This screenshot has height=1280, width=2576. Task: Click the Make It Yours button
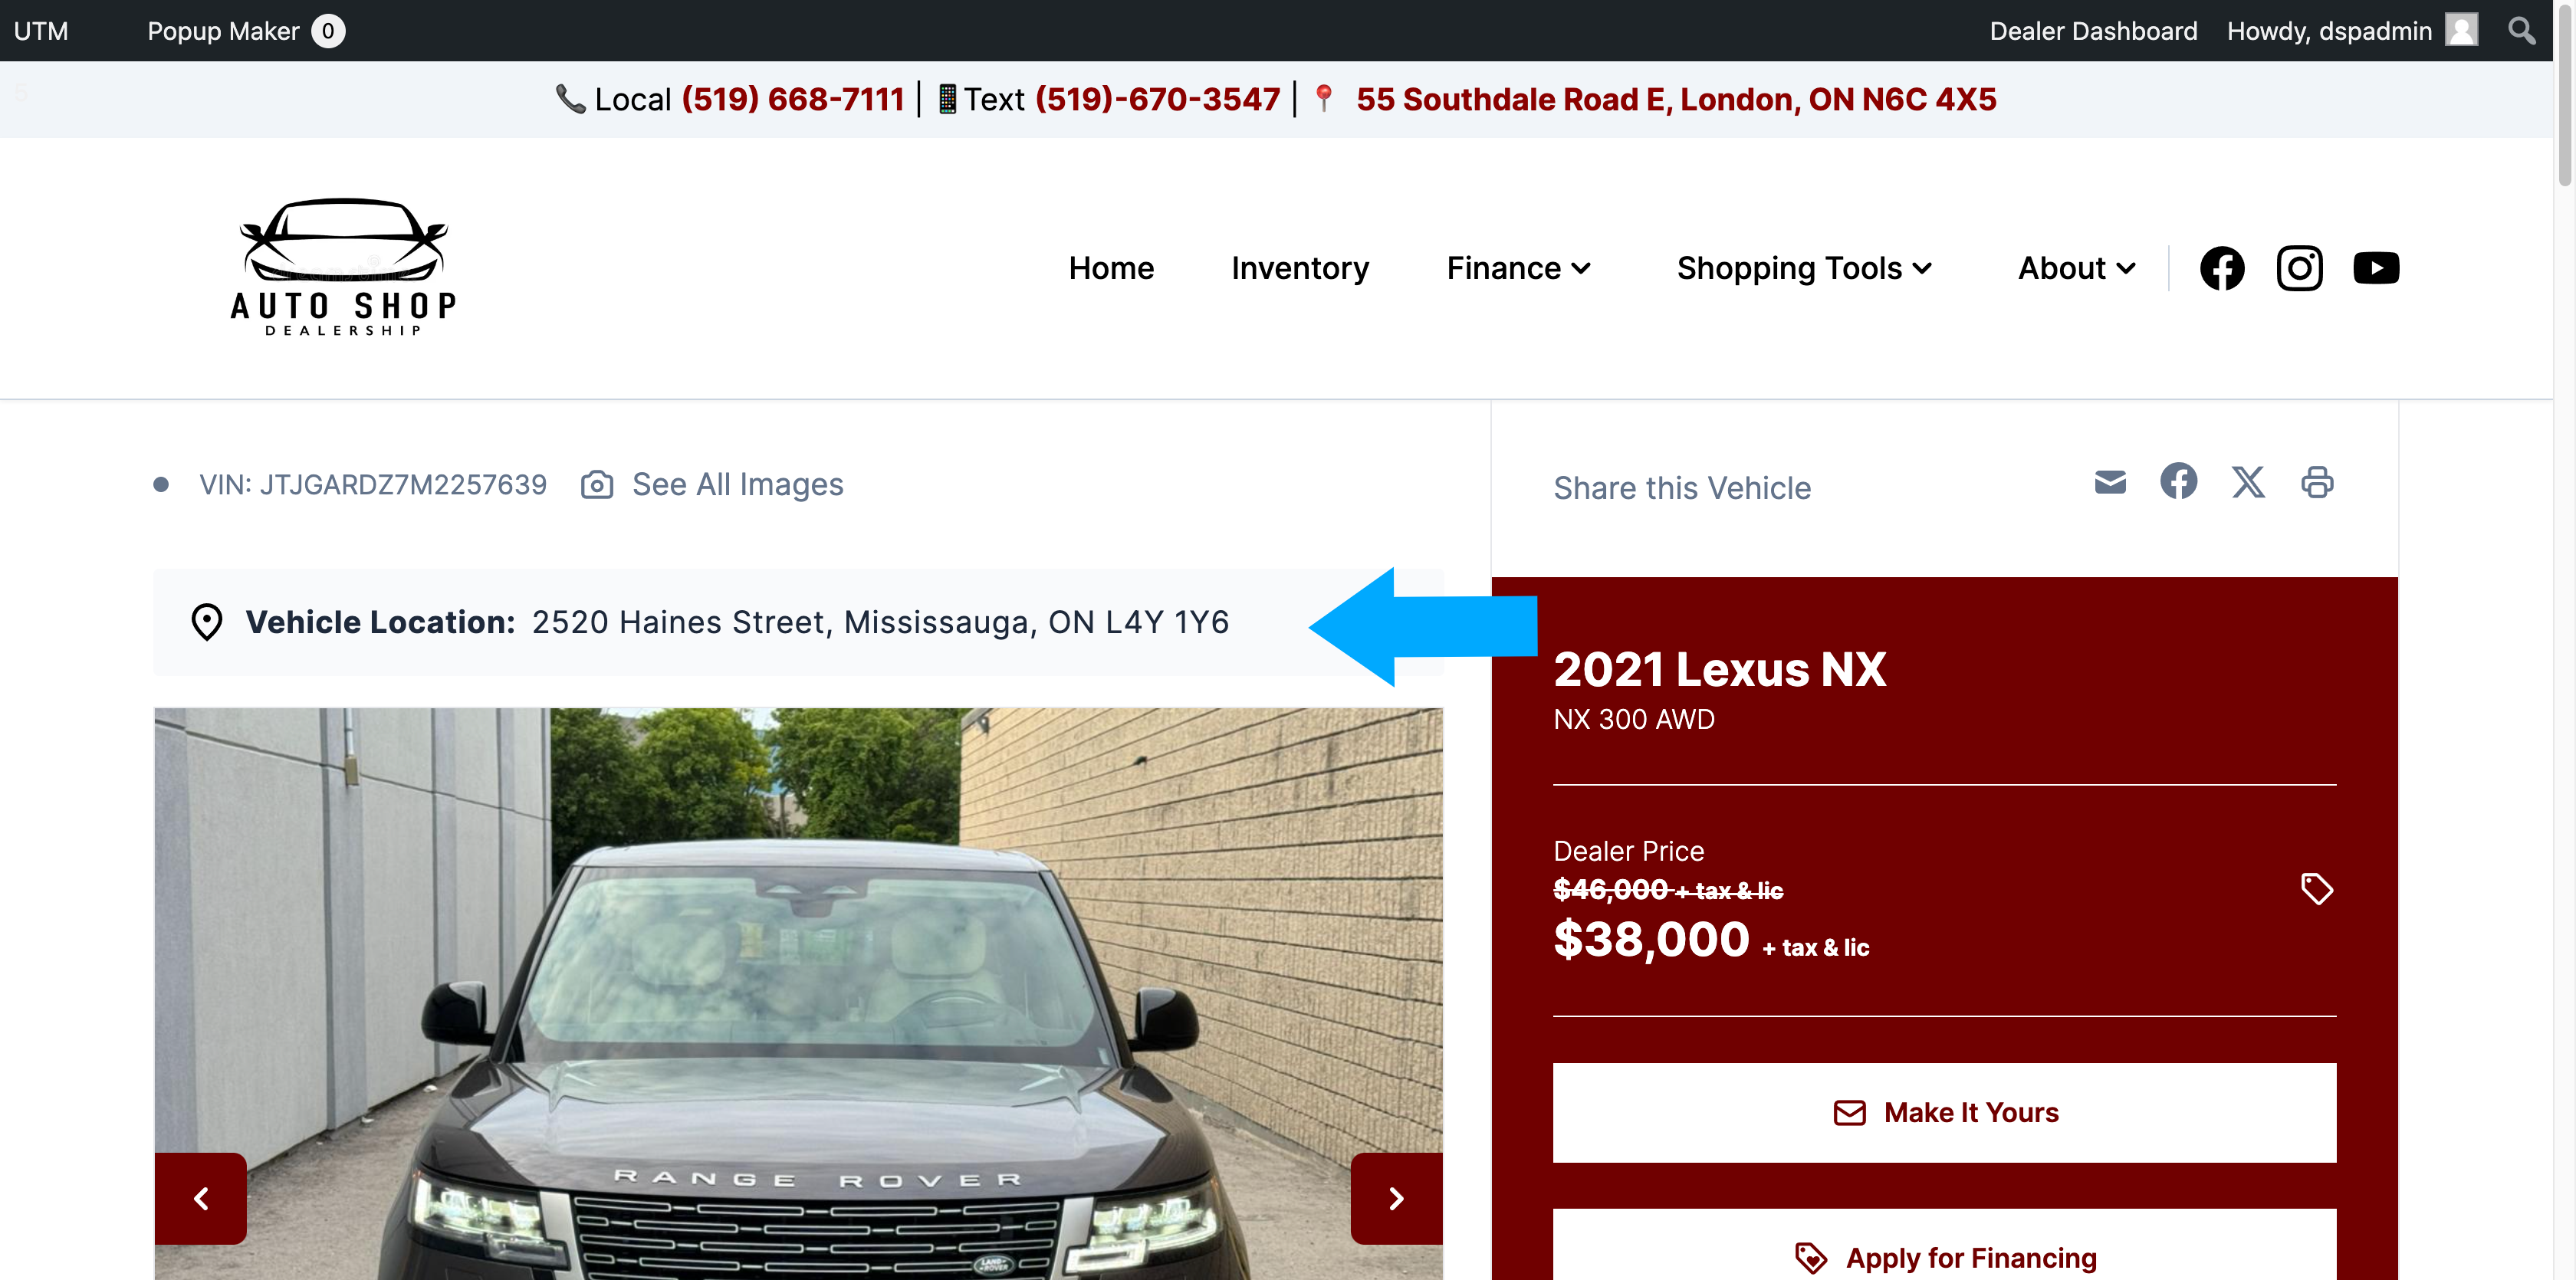coord(1944,1112)
